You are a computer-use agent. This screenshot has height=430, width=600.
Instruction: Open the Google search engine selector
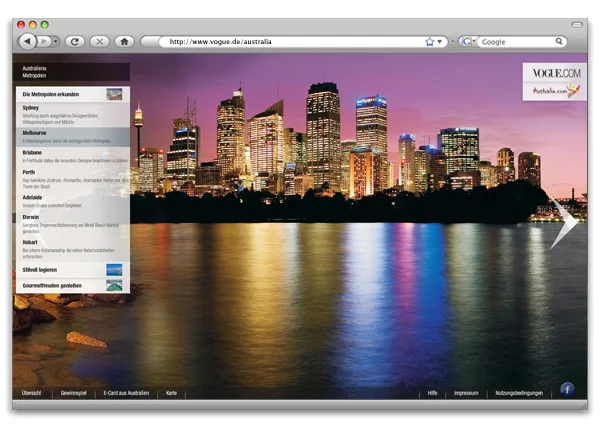[x=467, y=42]
